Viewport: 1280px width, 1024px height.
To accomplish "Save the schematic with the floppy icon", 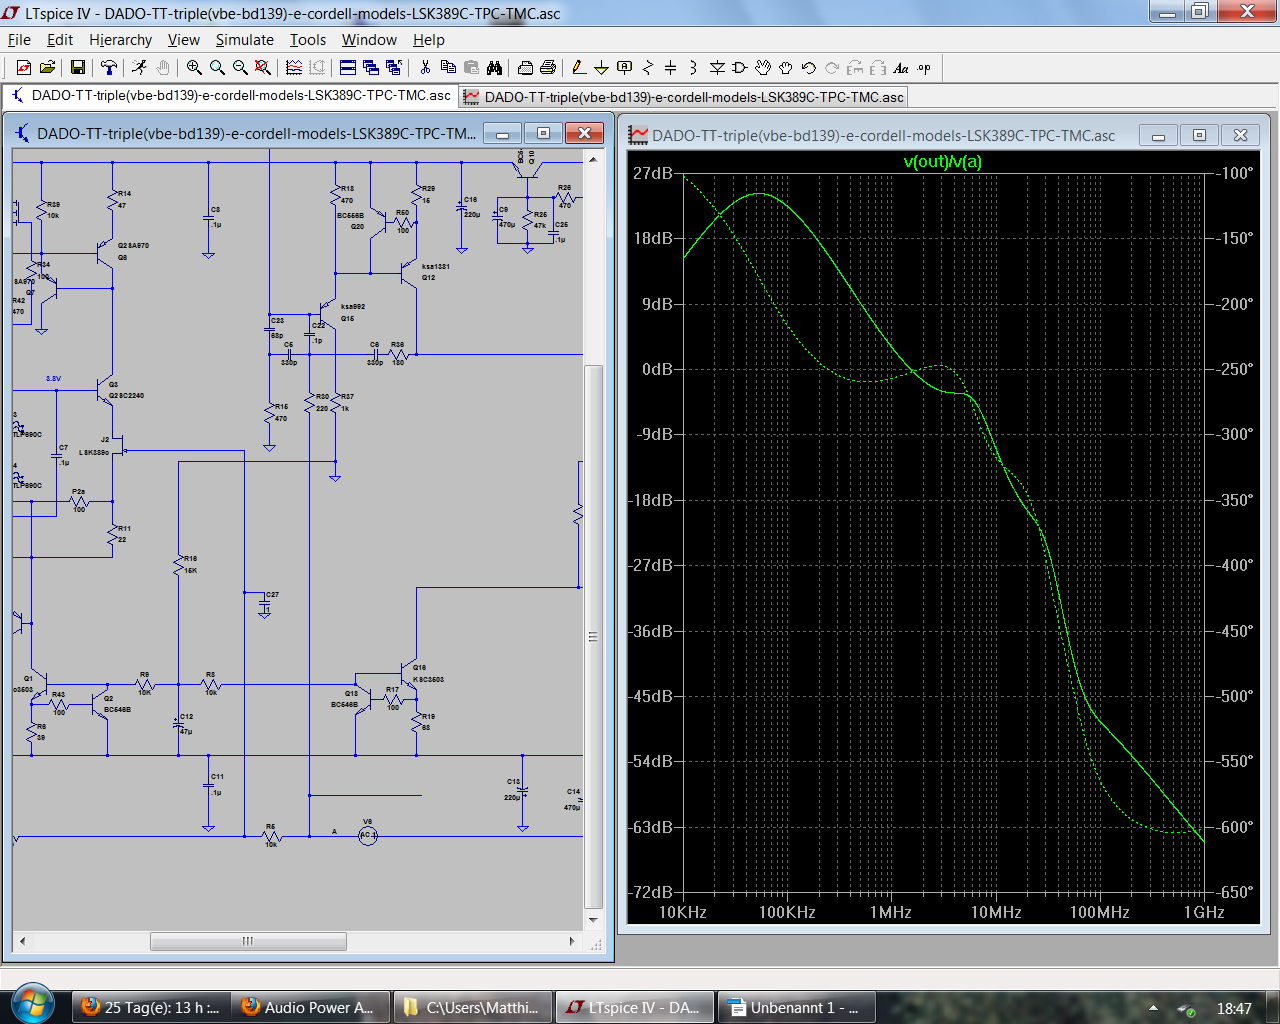I will tap(77, 67).
